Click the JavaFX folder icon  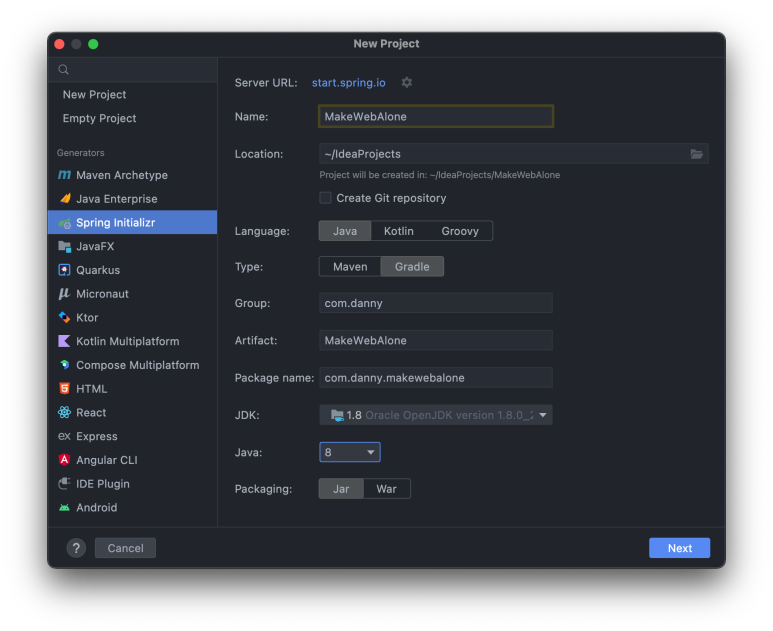pyautogui.click(x=65, y=246)
